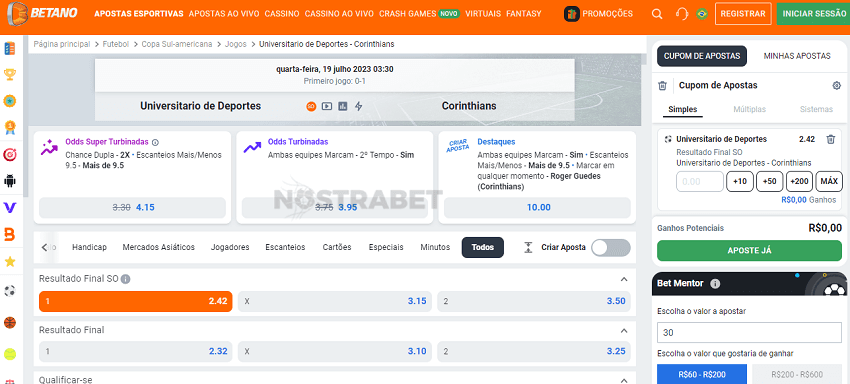
Task: Open the medal ribbon sidebar icon
Action: pos(10,127)
